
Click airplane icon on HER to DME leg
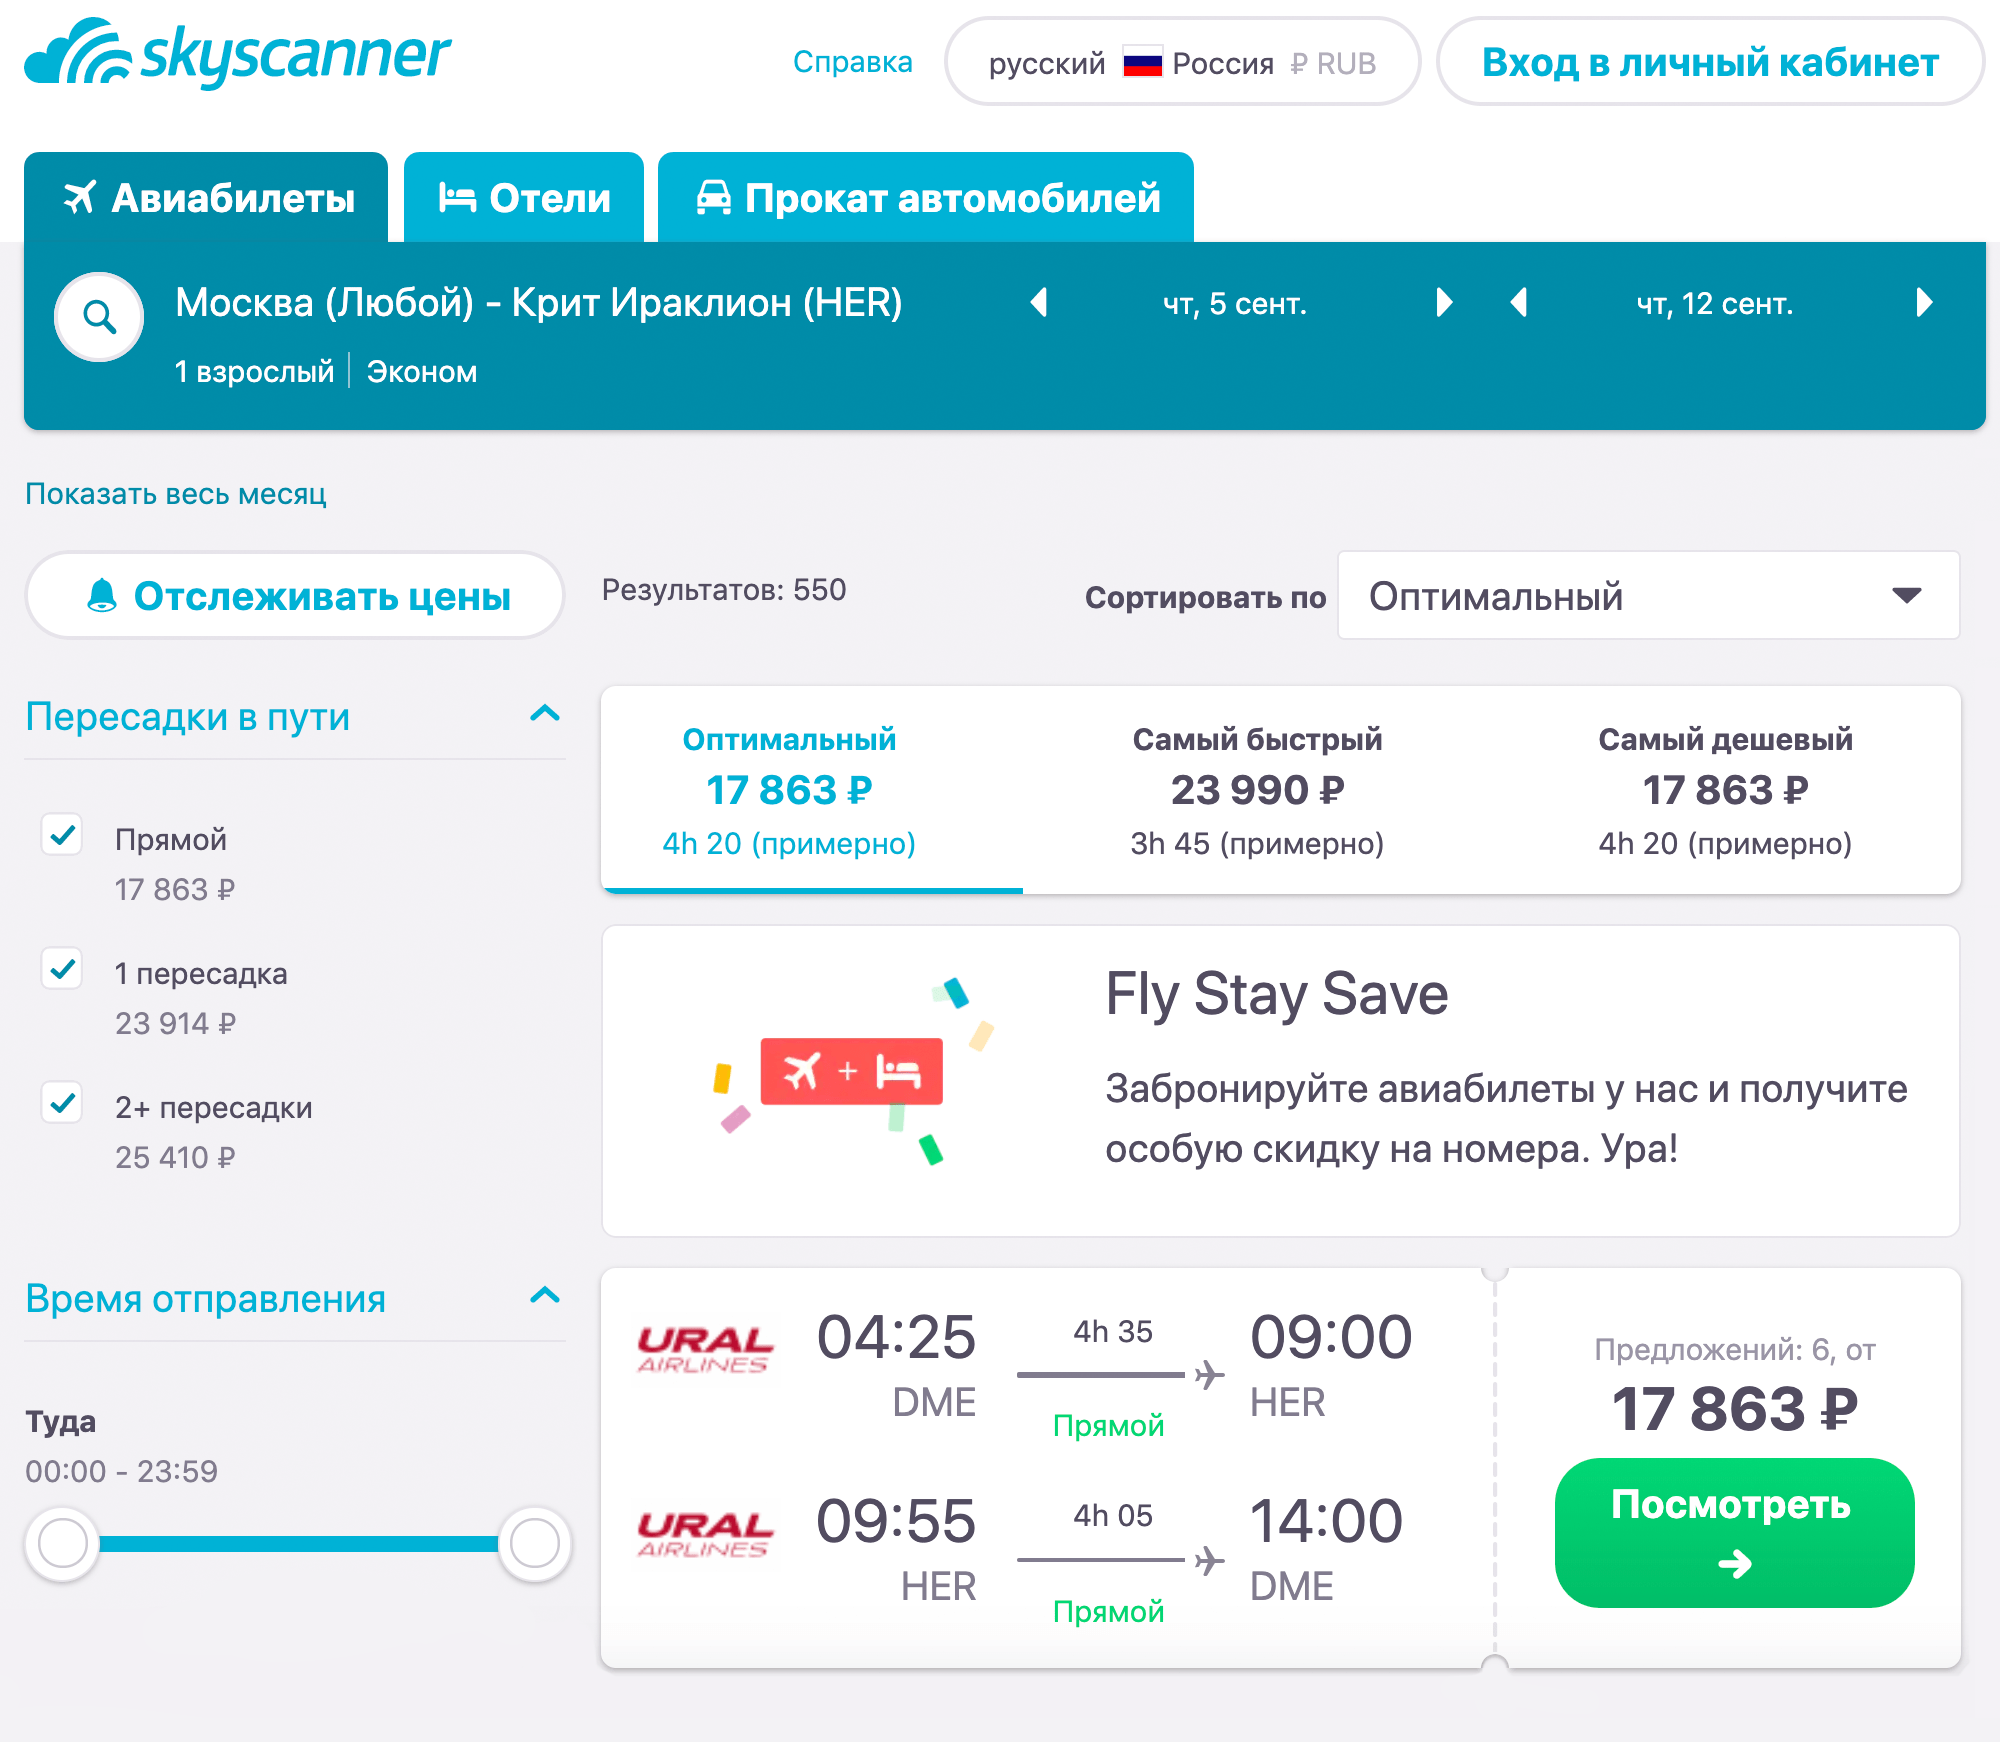1209,1560
